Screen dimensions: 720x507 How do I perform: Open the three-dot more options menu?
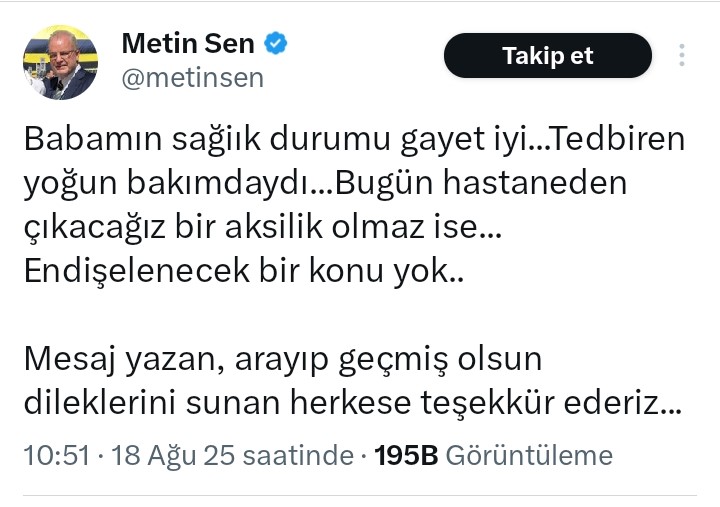[682, 55]
